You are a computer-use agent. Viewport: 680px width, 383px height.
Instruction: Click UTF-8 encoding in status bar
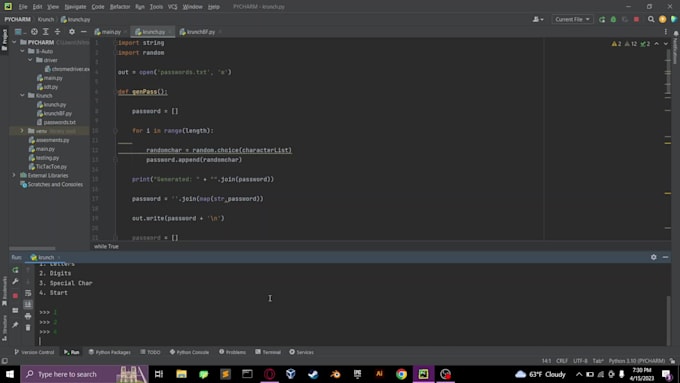click(x=580, y=361)
